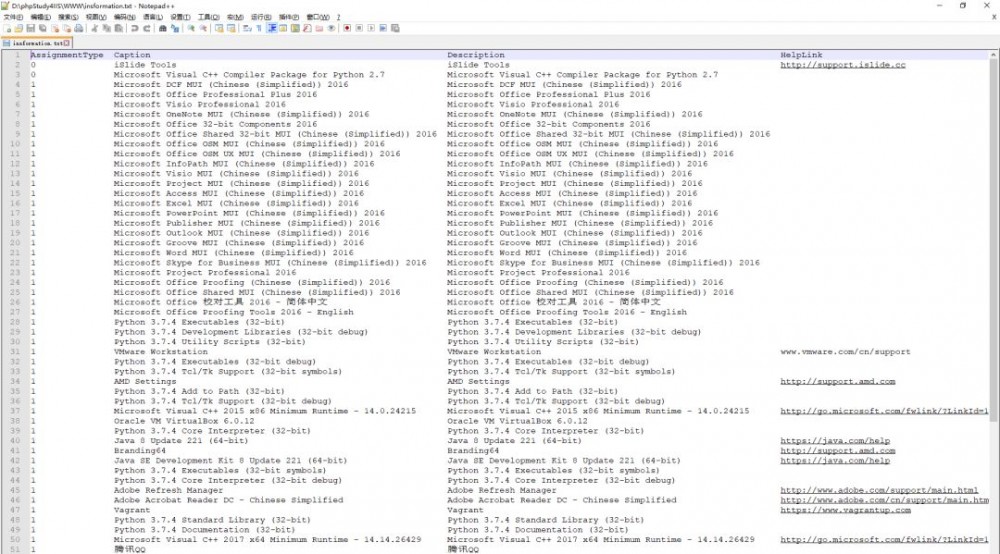This screenshot has height=554, width=1000.
Task: Select the insformation.txt document tab
Action: (36, 43)
